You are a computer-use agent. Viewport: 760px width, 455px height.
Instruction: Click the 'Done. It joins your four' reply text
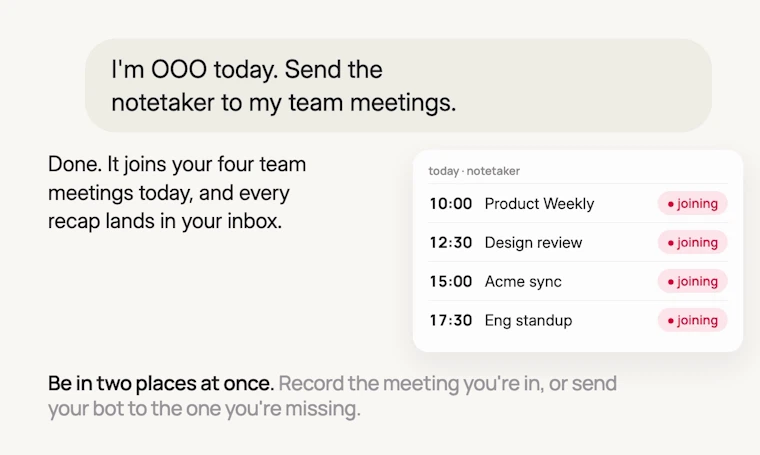pyautogui.click(x=177, y=192)
